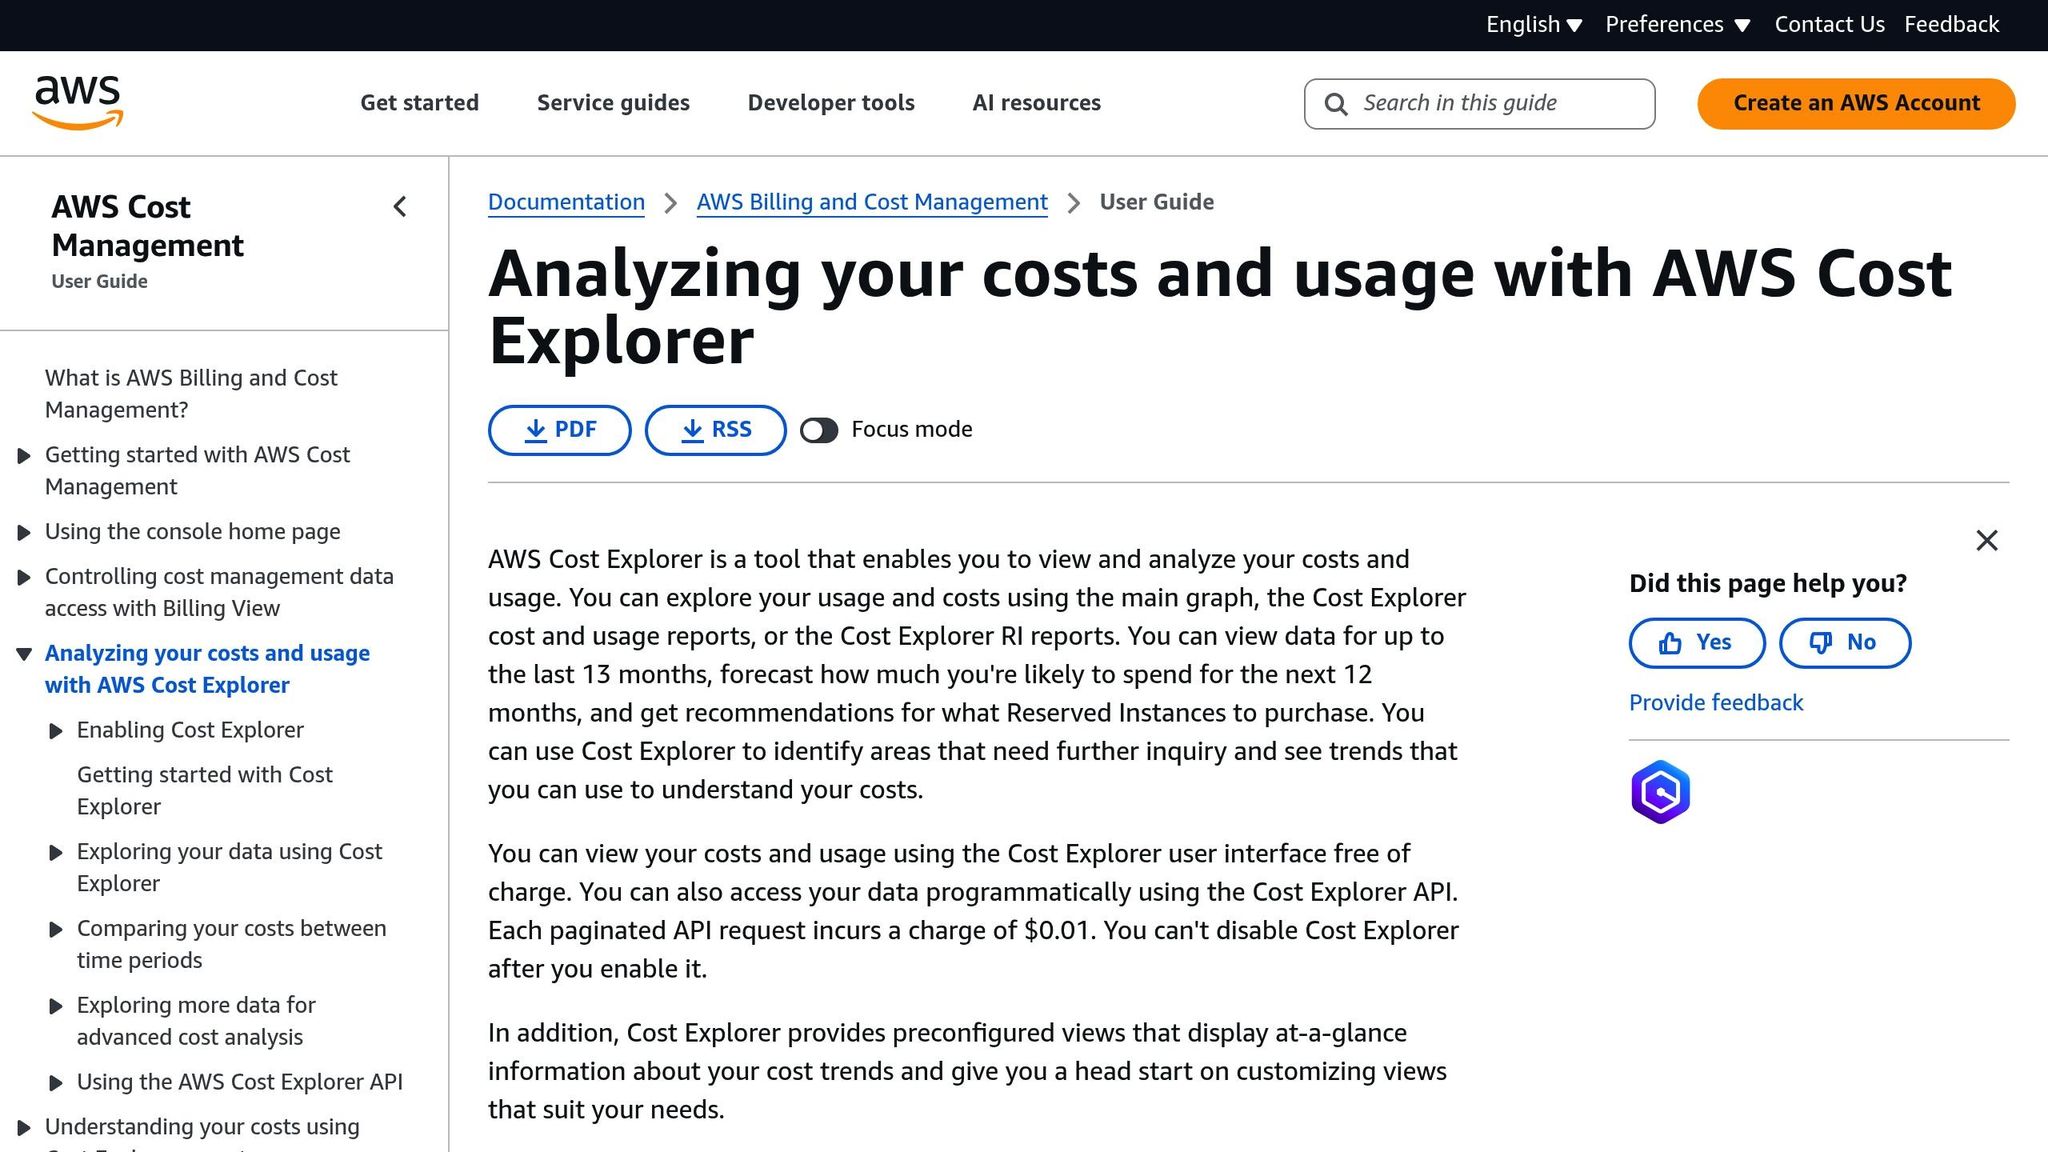The image size is (2048, 1152).
Task: Expand Exploring more data for advanced analysis
Action: [56, 1007]
